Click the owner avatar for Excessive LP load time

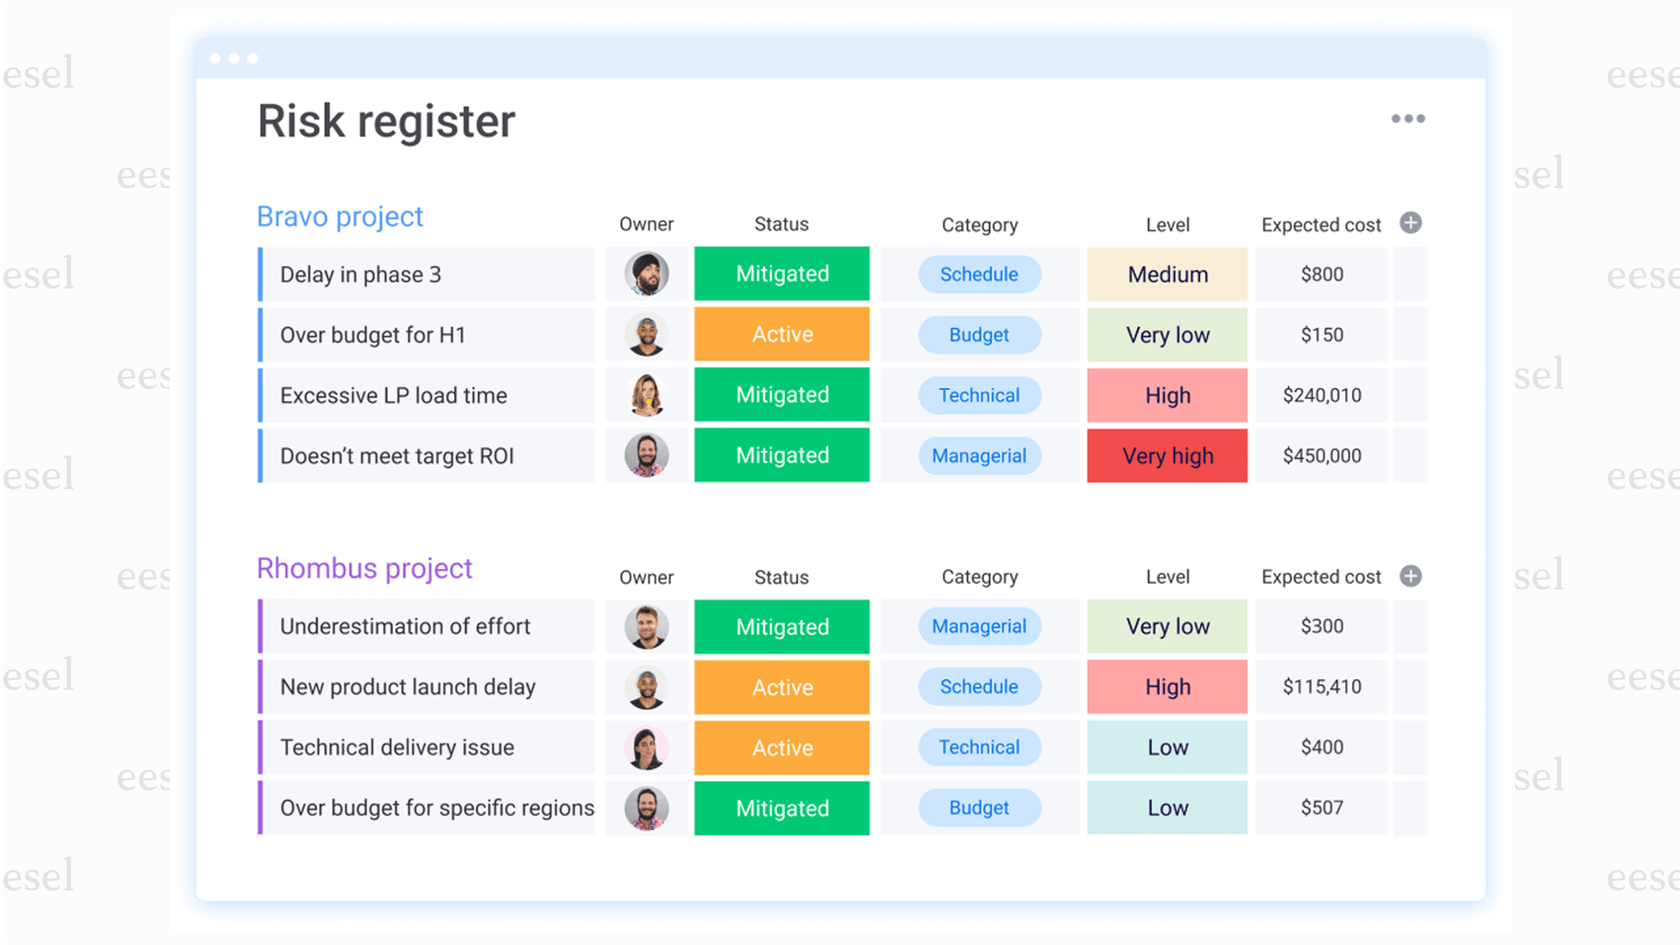coord(647,395)
